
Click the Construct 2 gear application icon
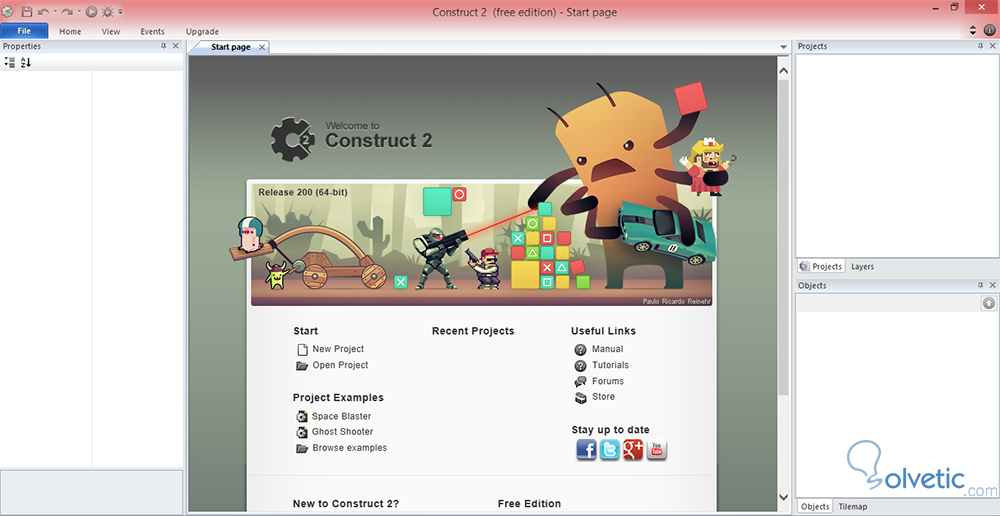[x=7, y=11]
